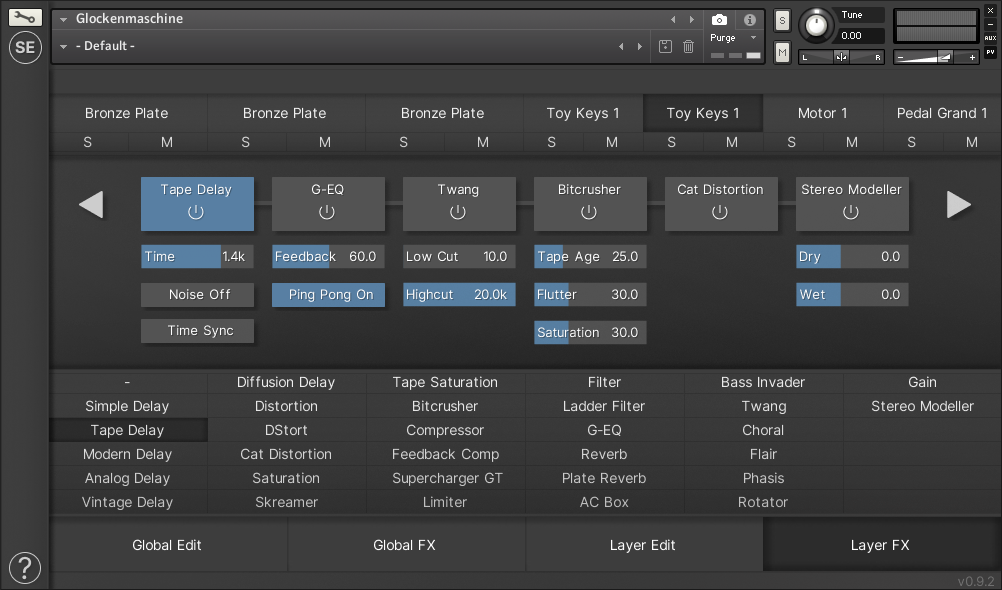Switch to the Global FX tab
The height and width of the screenshot is (590, 1002).
pyautogui.click(x=404, y=545)
